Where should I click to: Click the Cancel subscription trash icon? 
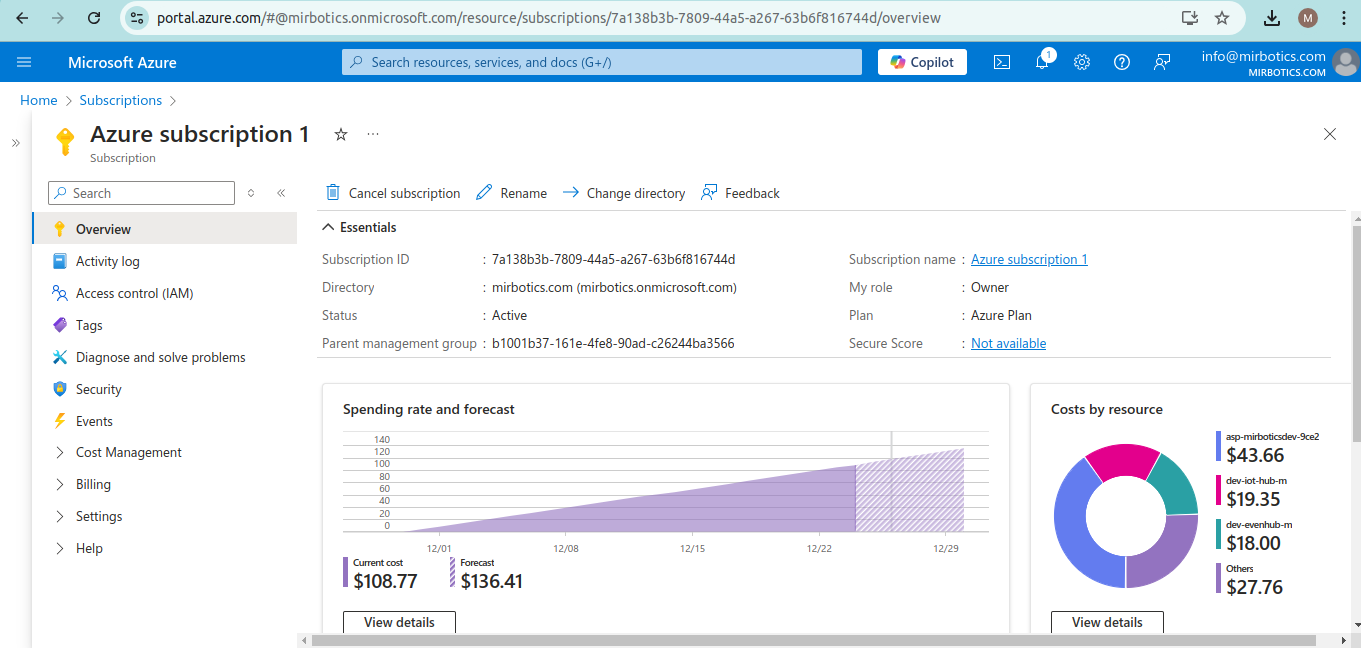[333, 193]
